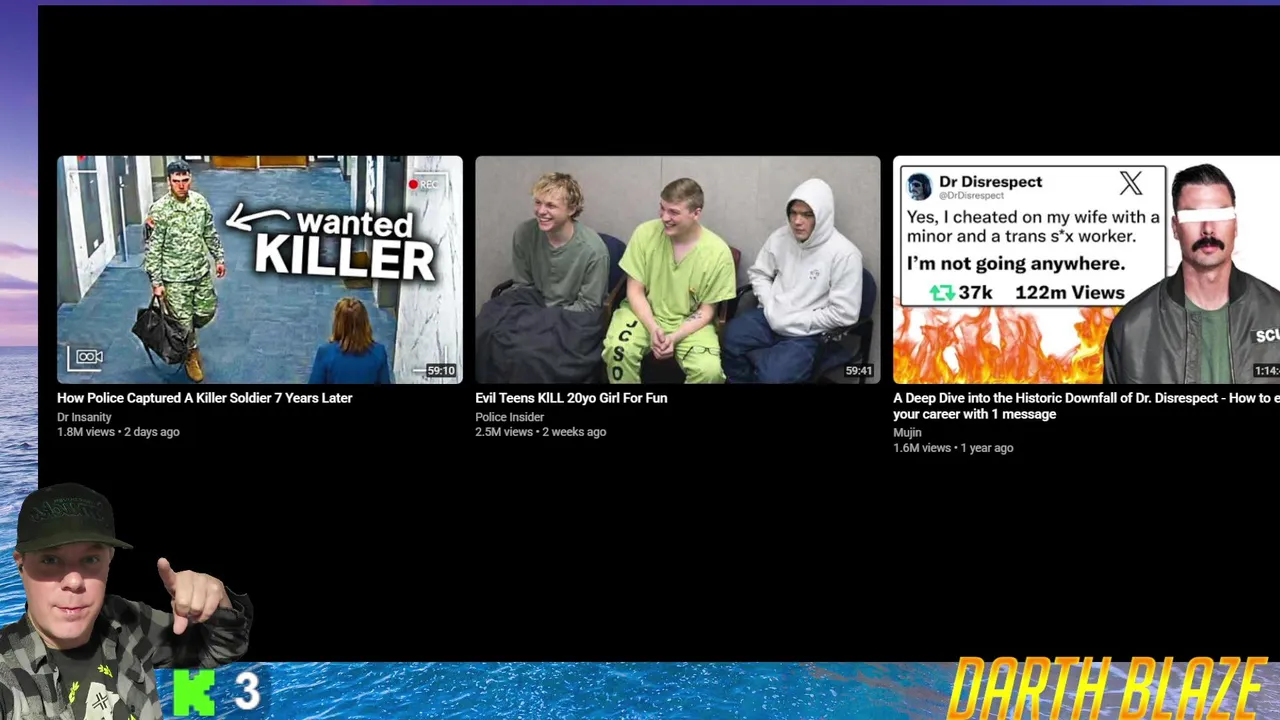Visit the Mujin channel
The width and height of the screenshot is (1280, 720).
[x=907, y=433]
